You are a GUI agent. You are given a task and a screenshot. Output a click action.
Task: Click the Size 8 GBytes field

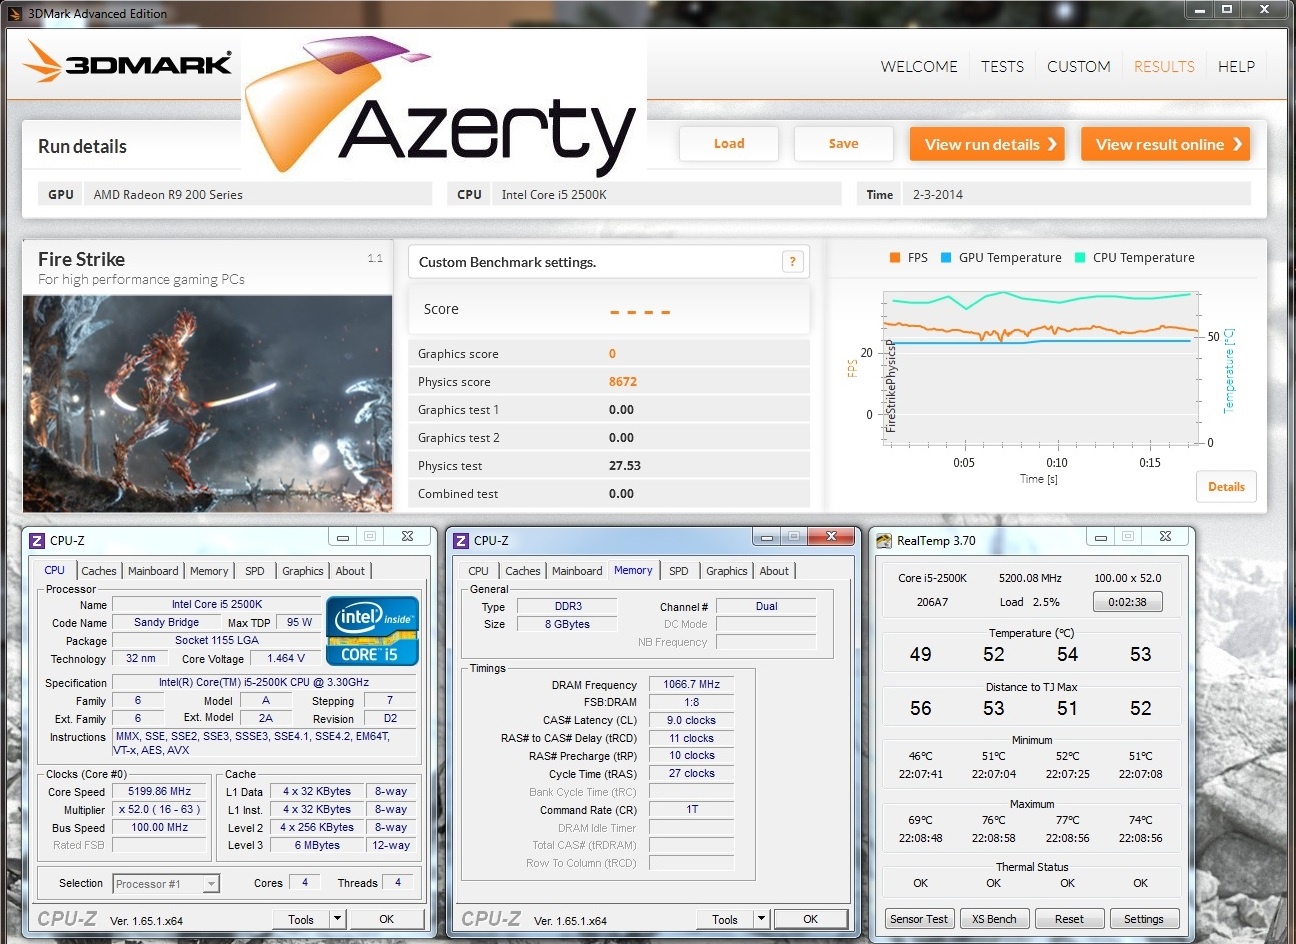(567, 624)
